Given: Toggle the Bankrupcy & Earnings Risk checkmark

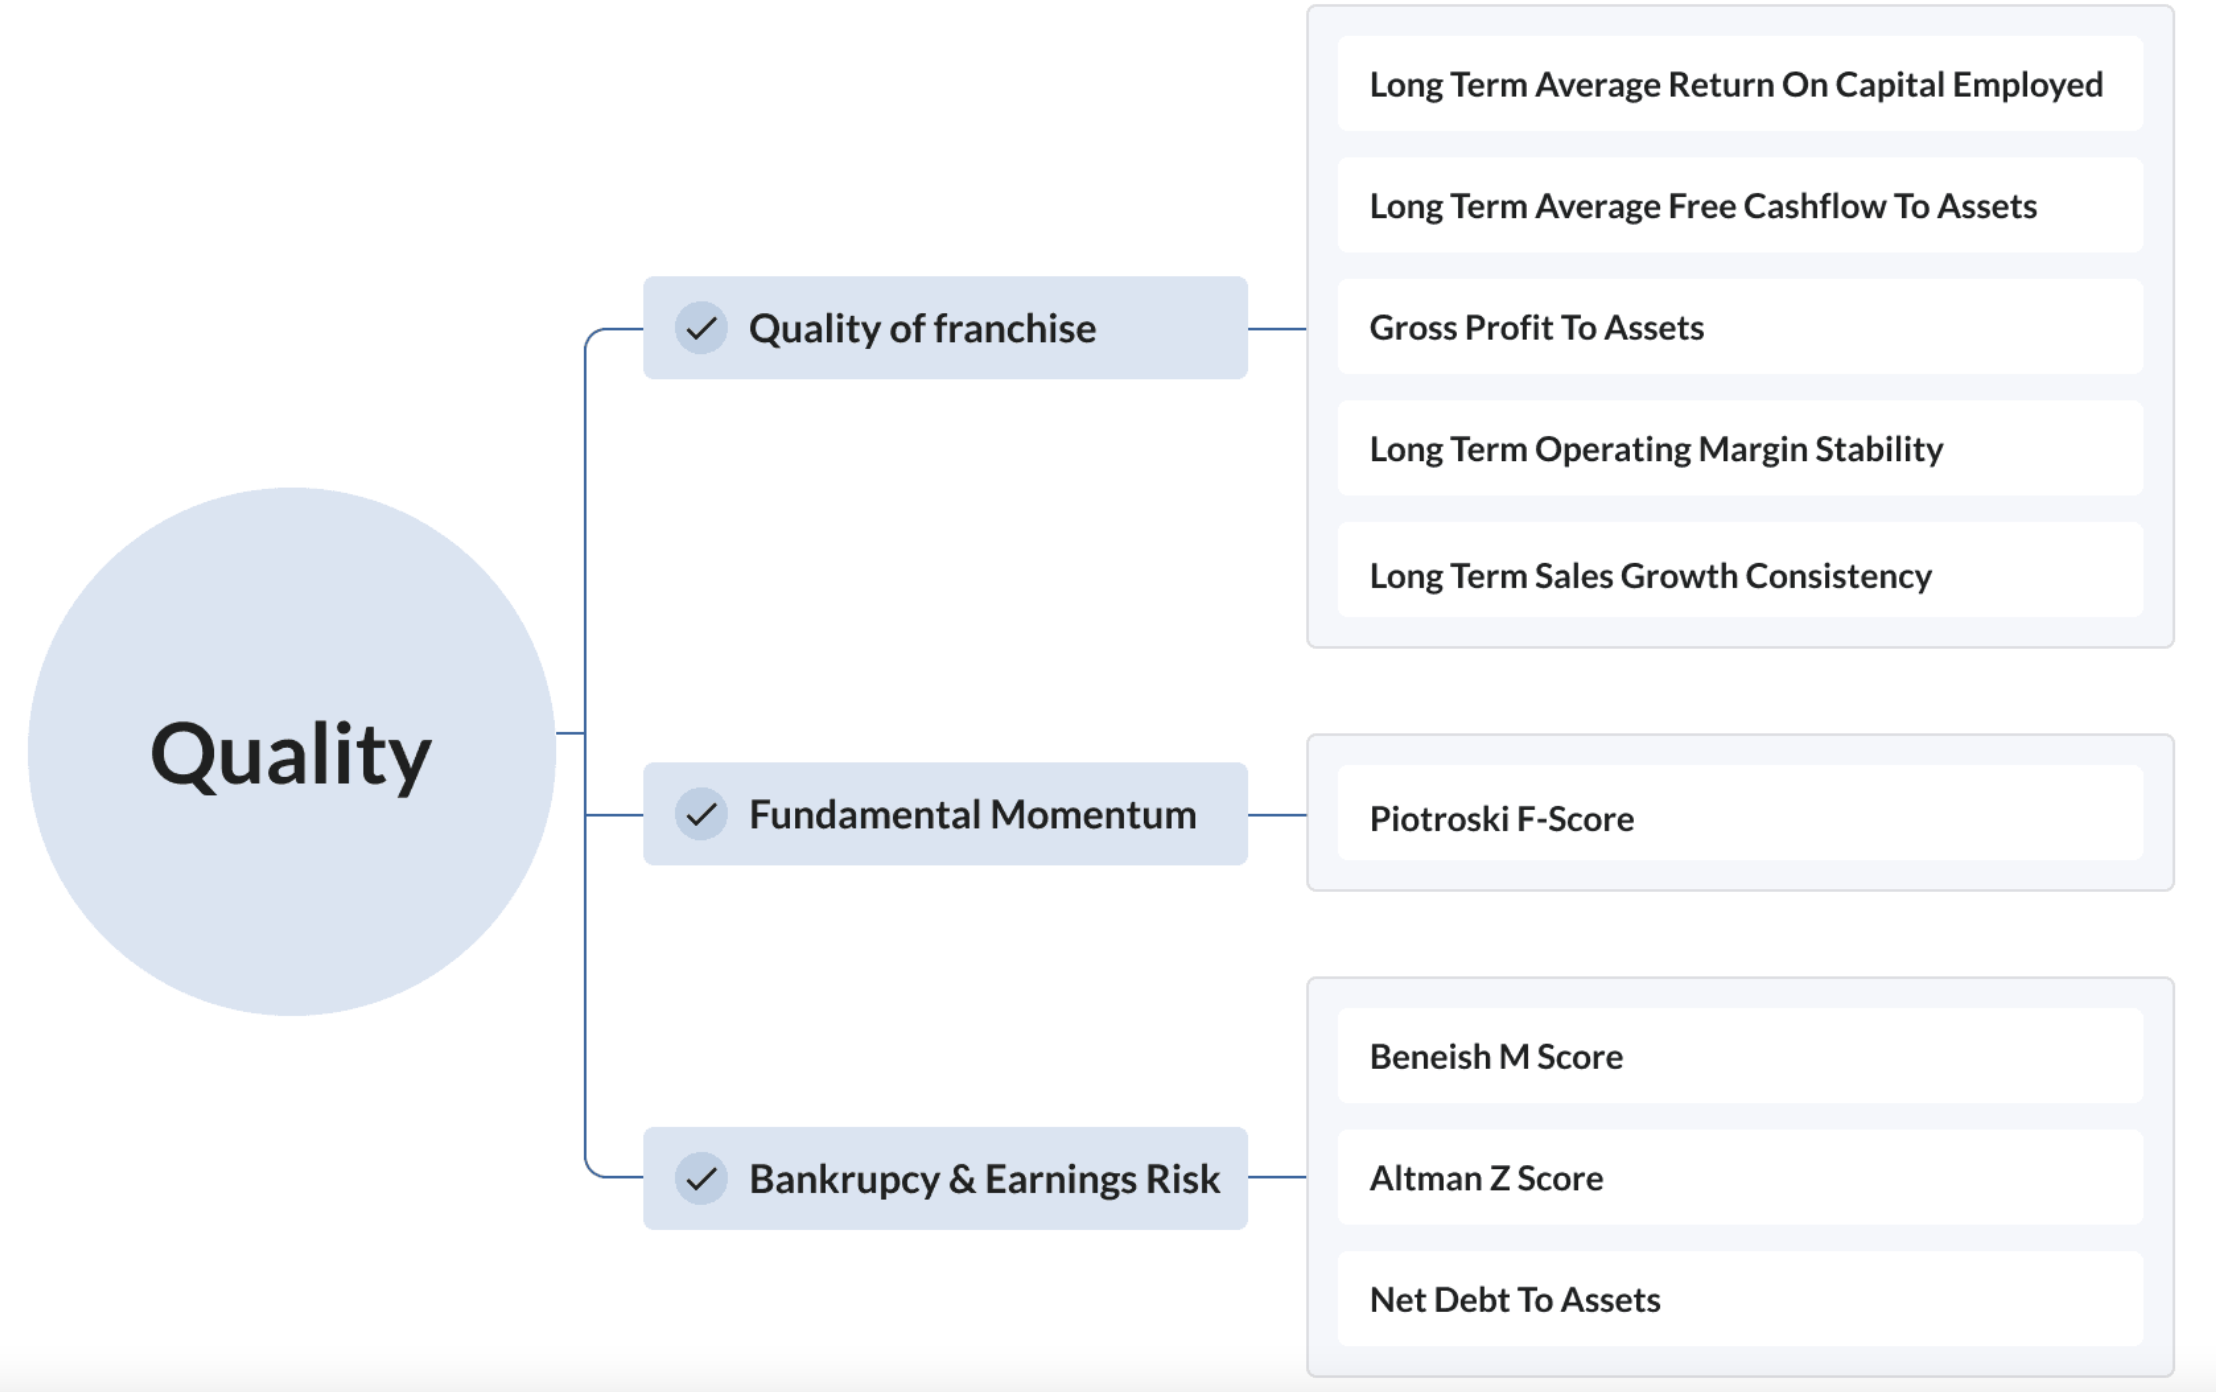Looking at the screenshot, I should [701, 1178].
